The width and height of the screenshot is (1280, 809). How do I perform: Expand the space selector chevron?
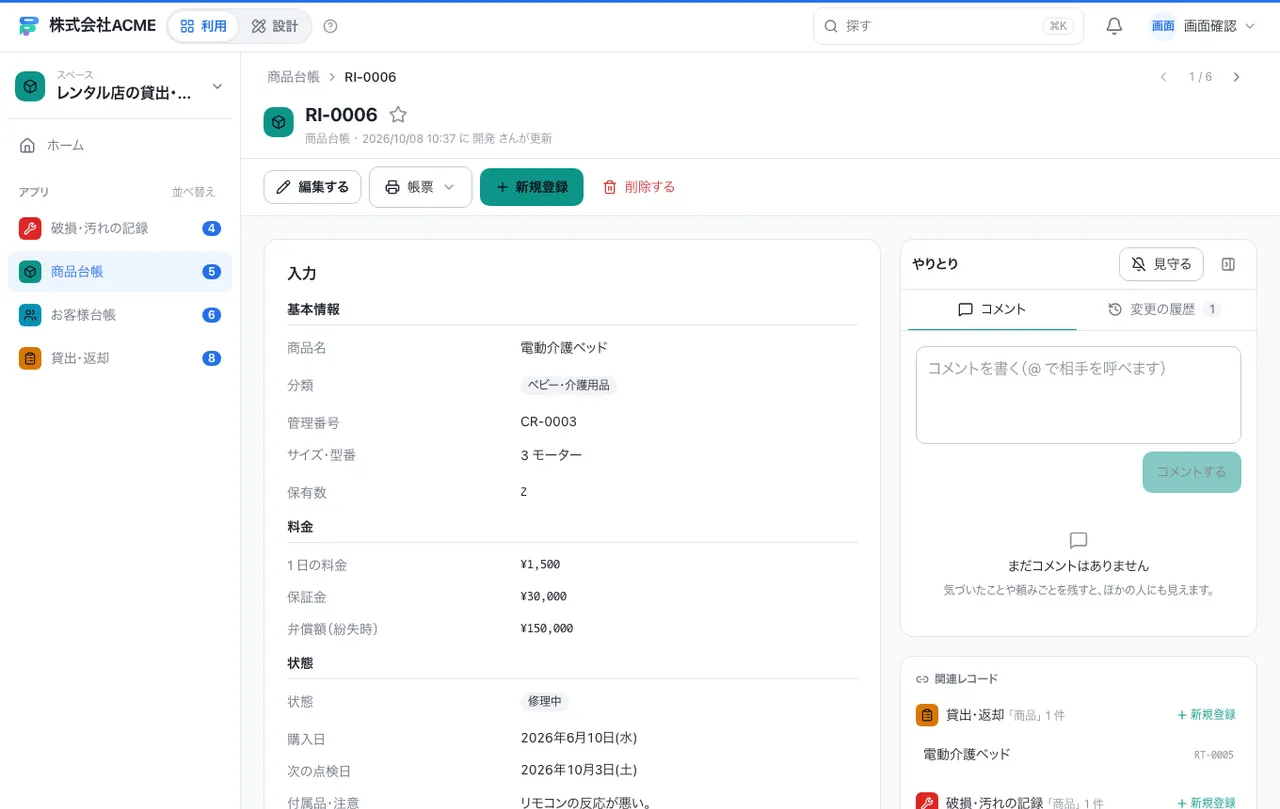(217, 87)
